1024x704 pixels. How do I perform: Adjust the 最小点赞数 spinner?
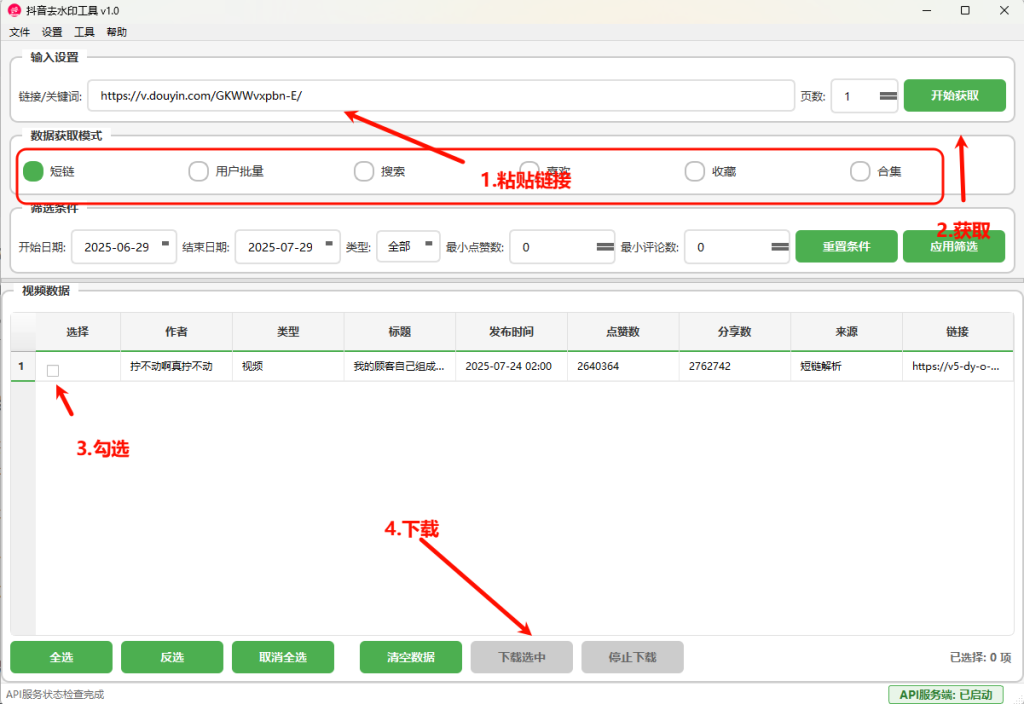604,246
